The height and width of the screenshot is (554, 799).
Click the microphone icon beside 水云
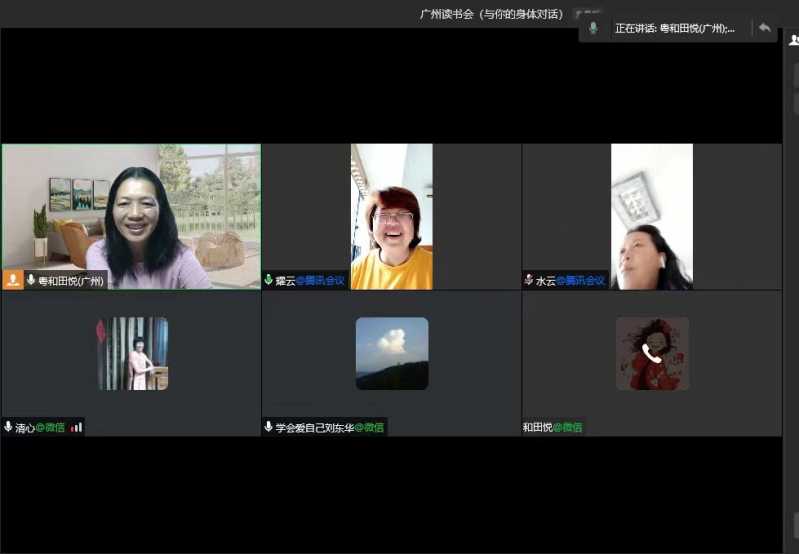pos(528,281)
